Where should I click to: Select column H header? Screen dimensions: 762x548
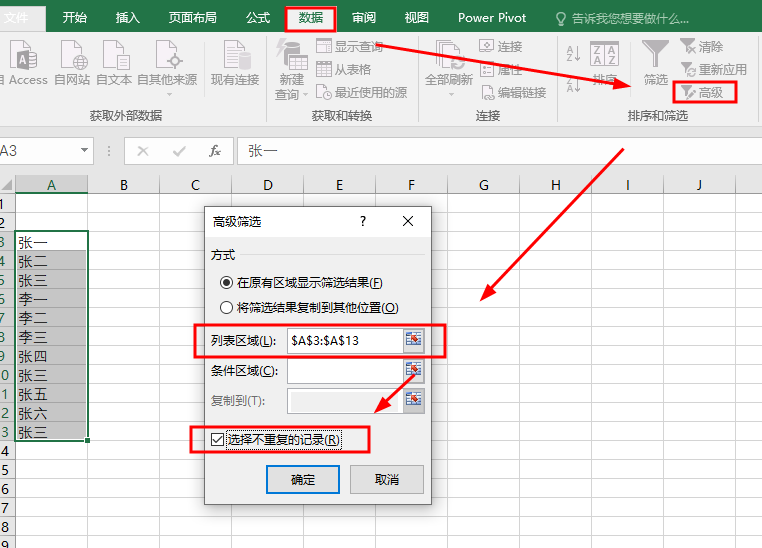[555, 185]
